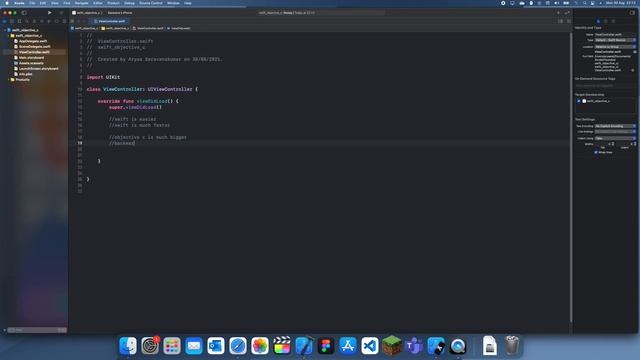Open Visual Studio Code from the dock
Viewport: 640px width, 360px height.
(x=370, y=346)
